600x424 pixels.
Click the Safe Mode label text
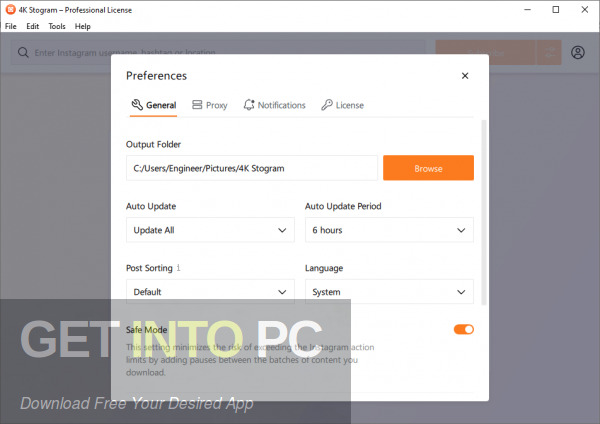click(x=147, y=330)
